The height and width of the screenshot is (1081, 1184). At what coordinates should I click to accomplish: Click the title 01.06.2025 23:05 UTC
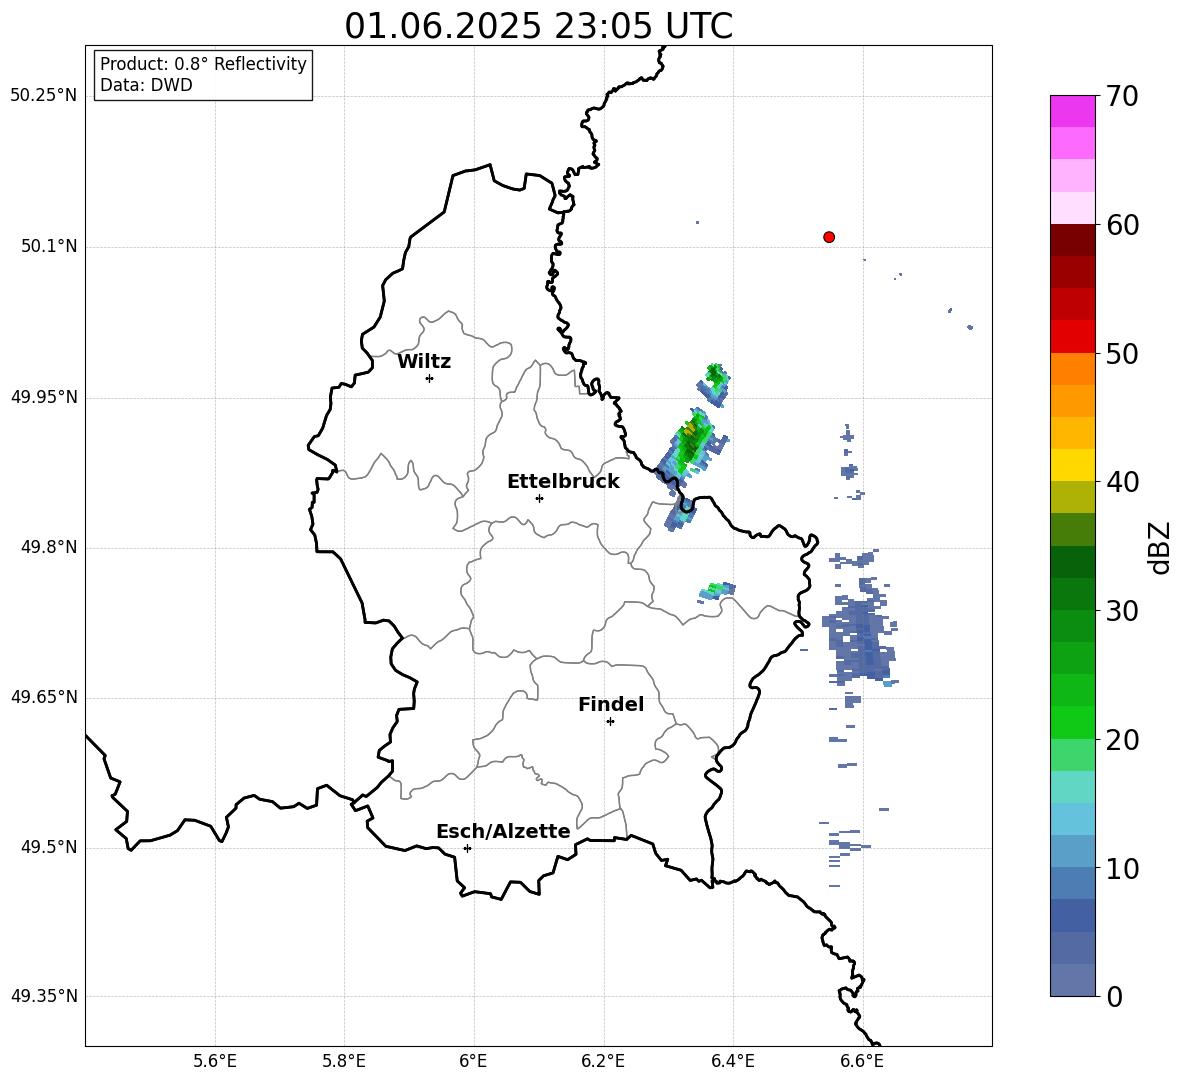(538, 26)
